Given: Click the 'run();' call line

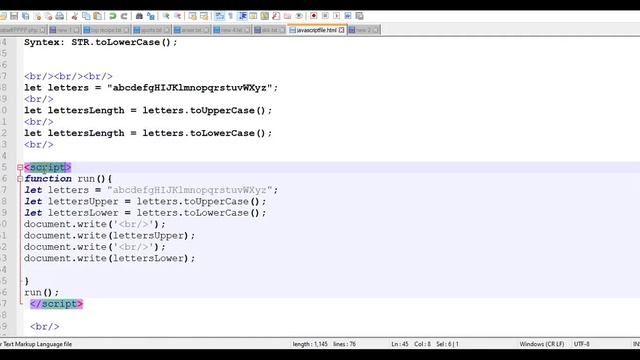Looking at the screenshot, I should (x=41, y=292).
